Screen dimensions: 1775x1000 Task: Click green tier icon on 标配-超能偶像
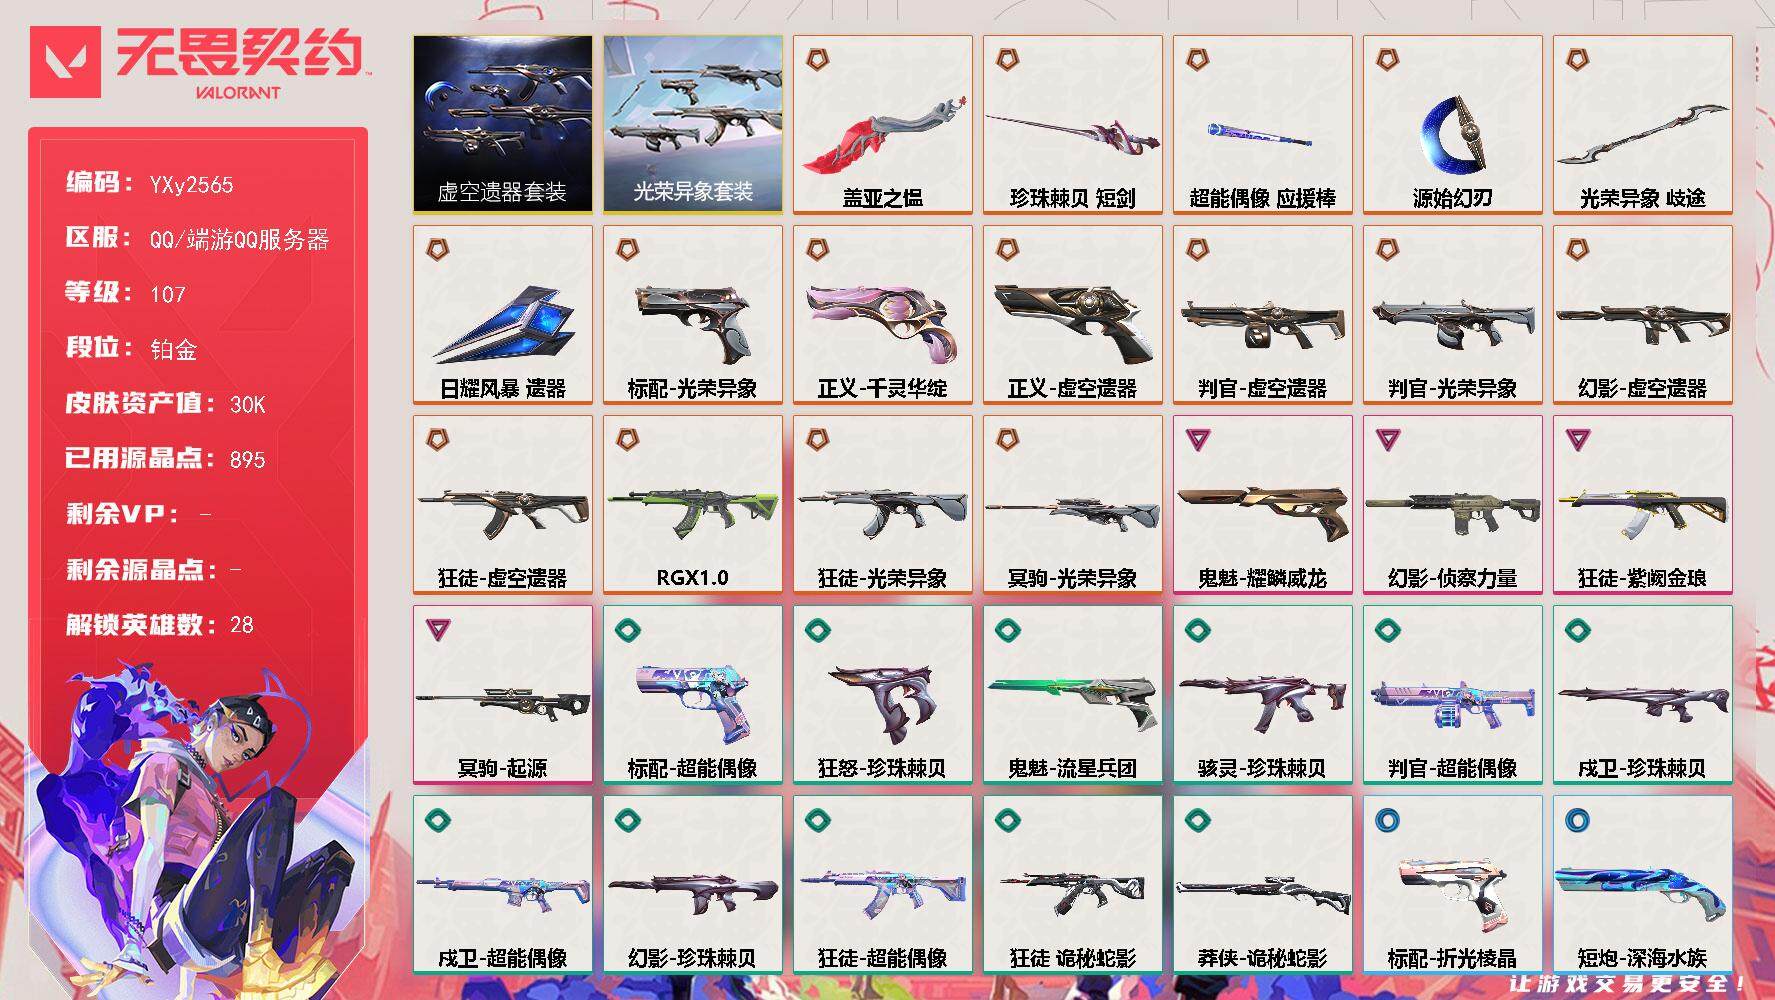click(626, 630)
